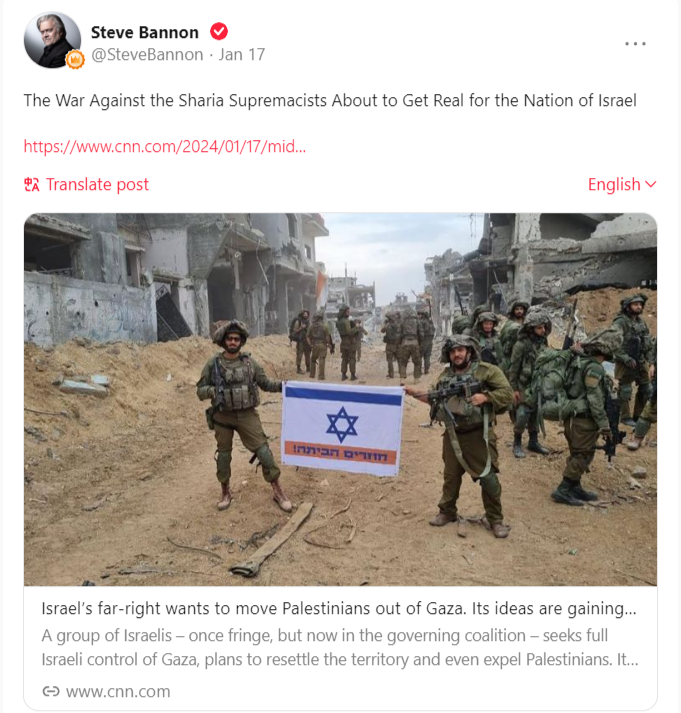Image resolution: width=681 pixels, height=713 pixels.
Task: Click the Jan 17 post date
Action: (x=242, y=55)
